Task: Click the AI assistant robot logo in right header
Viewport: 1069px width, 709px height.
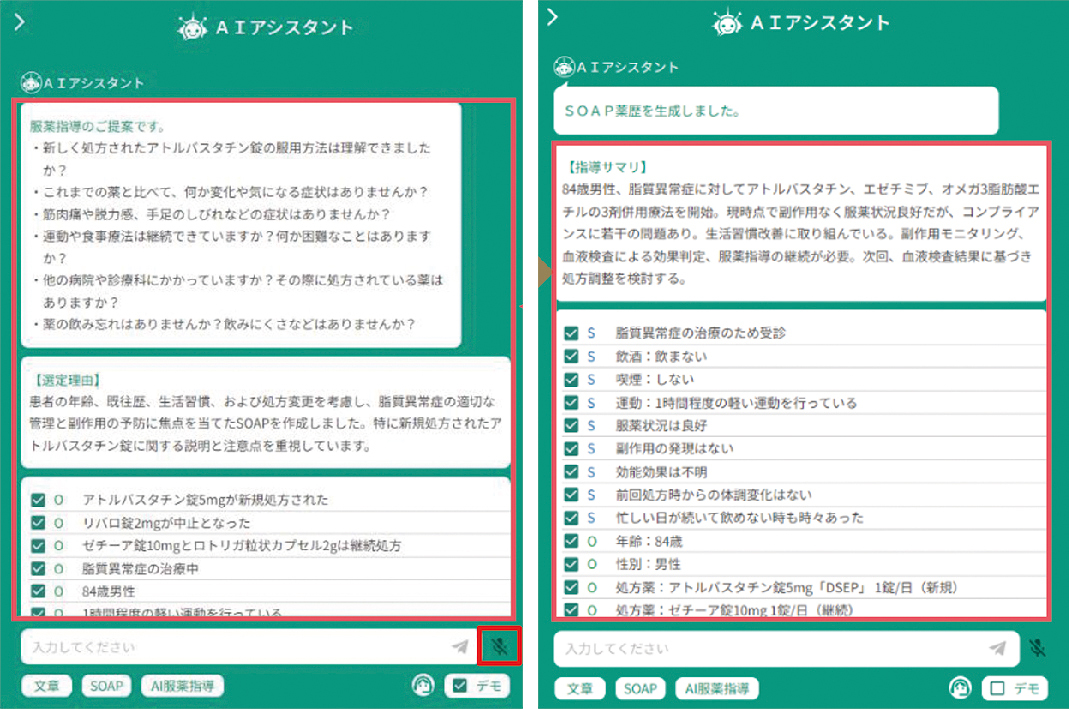Action: 727,23
